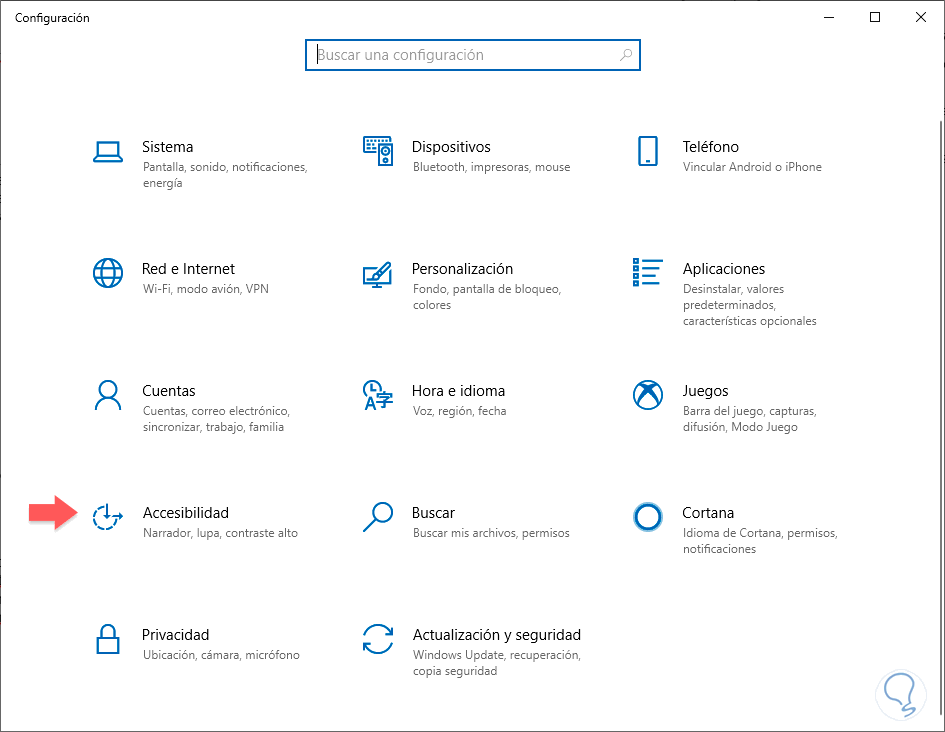
Task: Go to the Red e Internet title
Action: coord(188,269)
